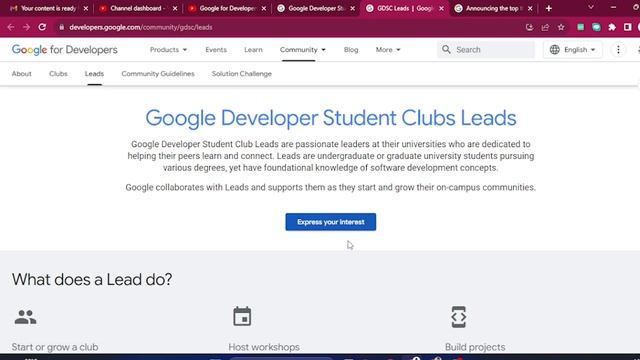The height and width of the screenshot is (360, 640).
Task: Bookmark this page with the star icon
Action: click(x=561, y=27)
